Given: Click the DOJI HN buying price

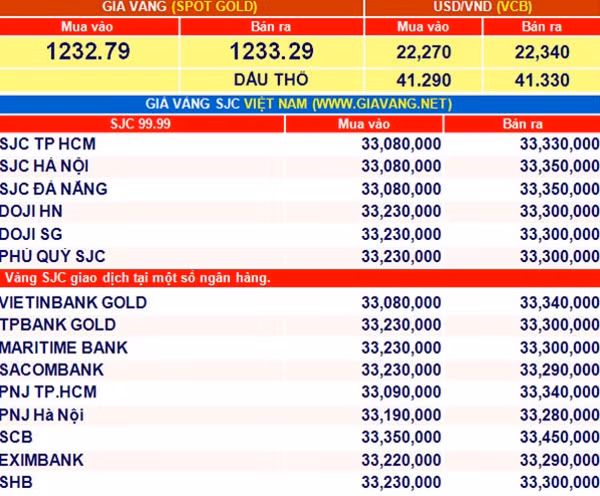Looking at the screenshot, I should (x=401, y=211).
